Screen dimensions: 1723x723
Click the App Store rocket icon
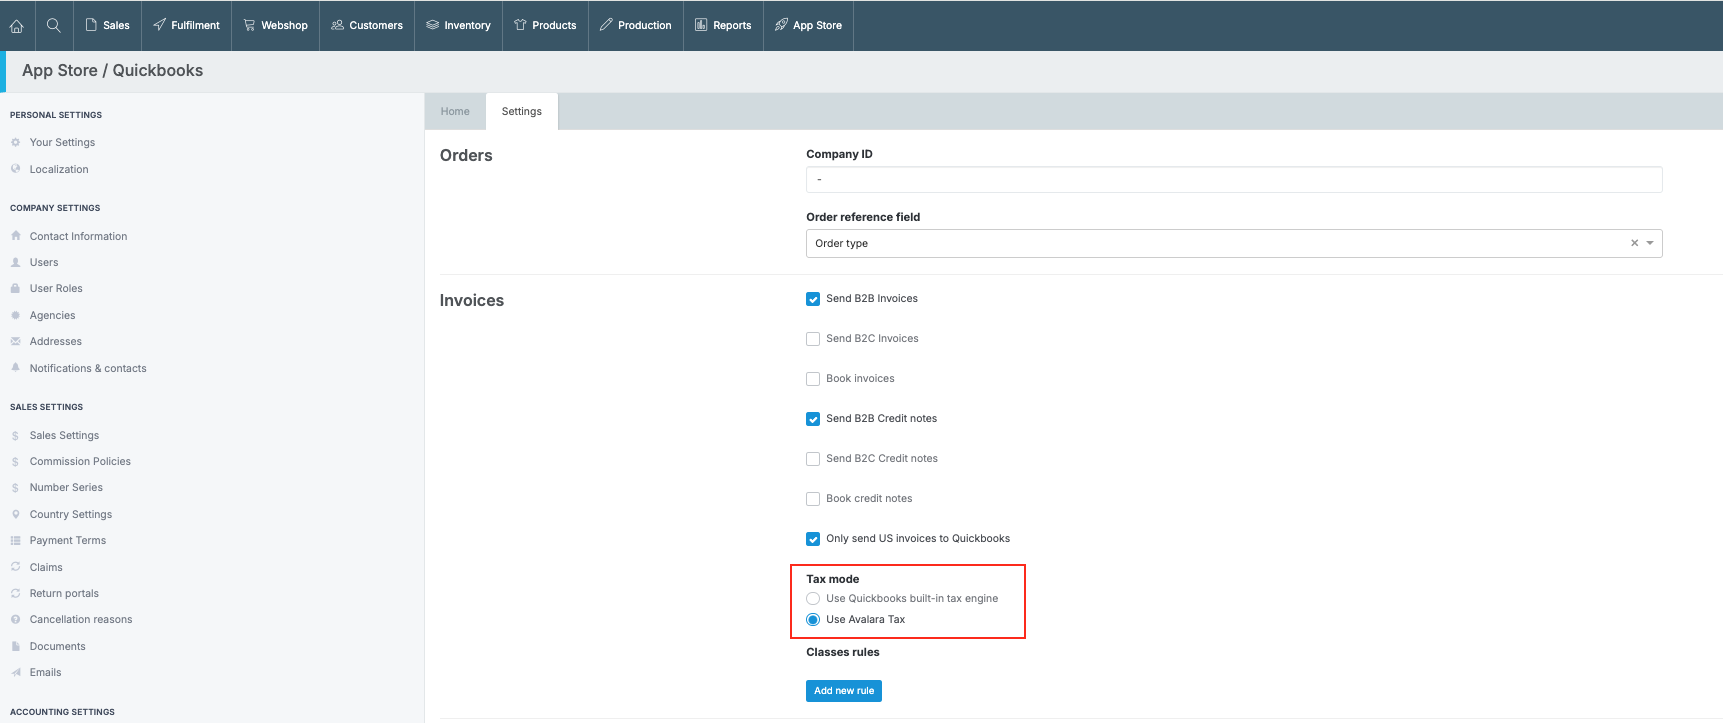coord(781,25)
